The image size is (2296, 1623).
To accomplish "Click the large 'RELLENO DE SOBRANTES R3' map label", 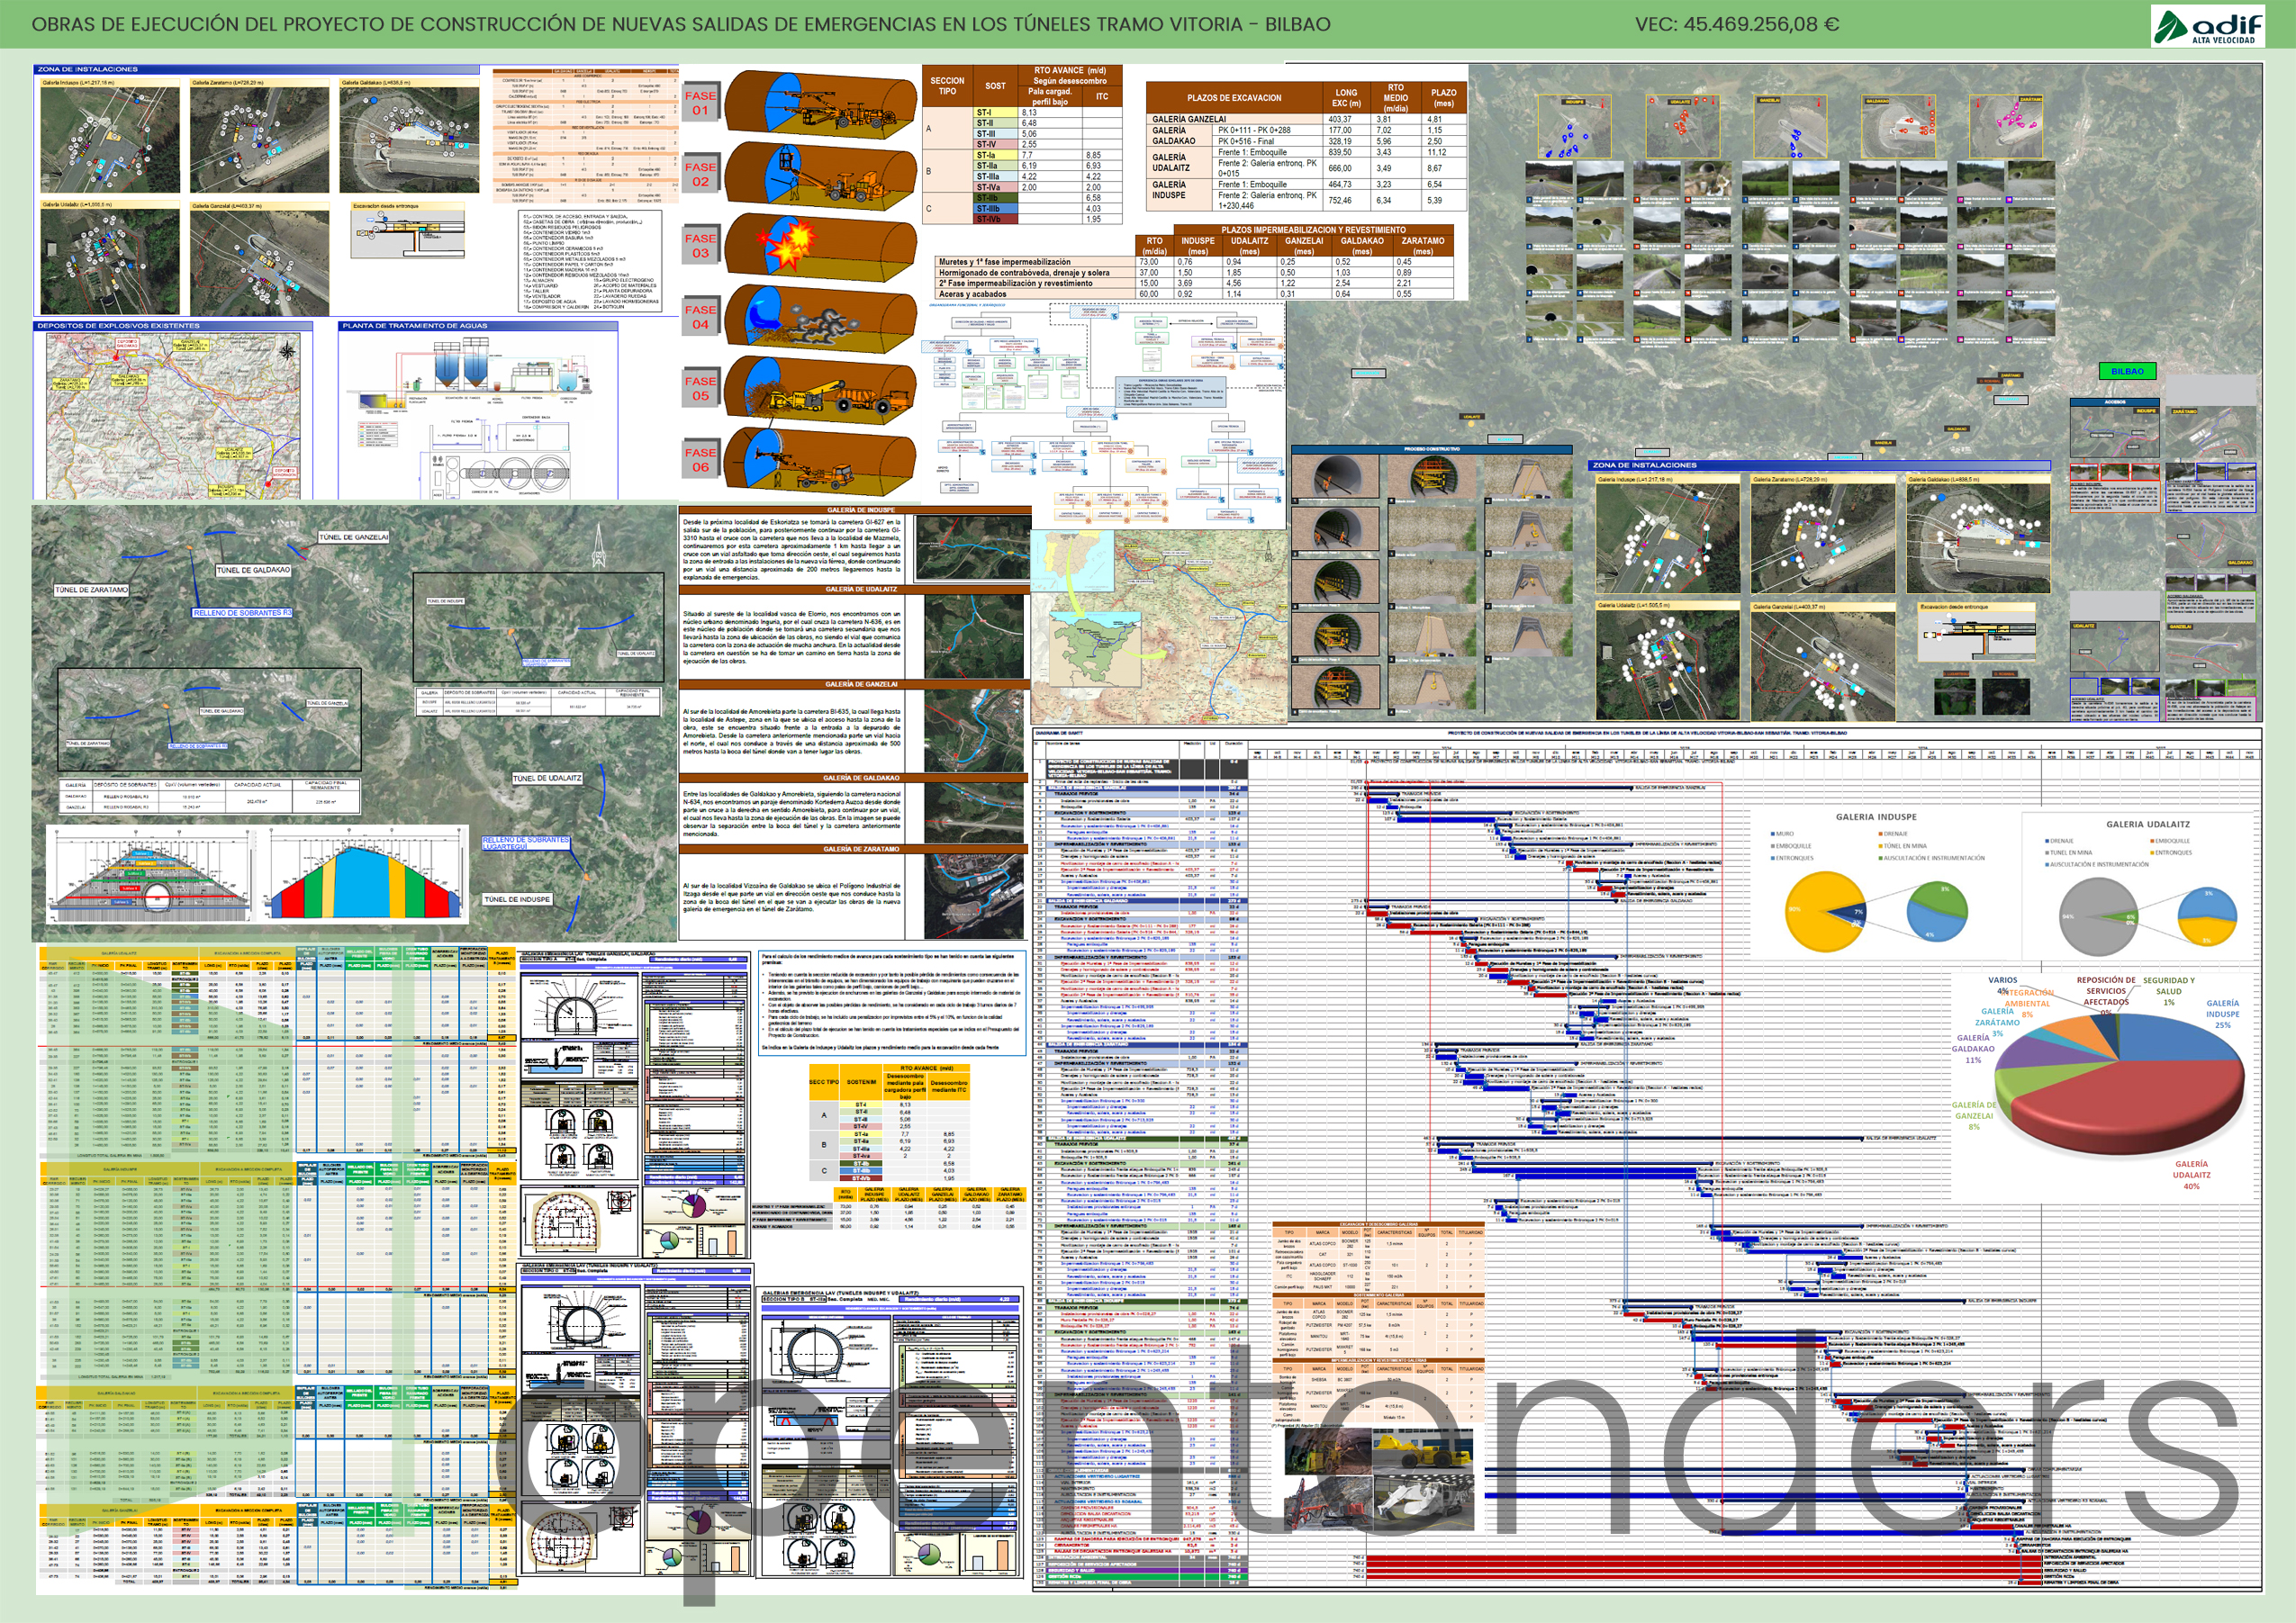I will pyautogui.click(x=242, y=613).
